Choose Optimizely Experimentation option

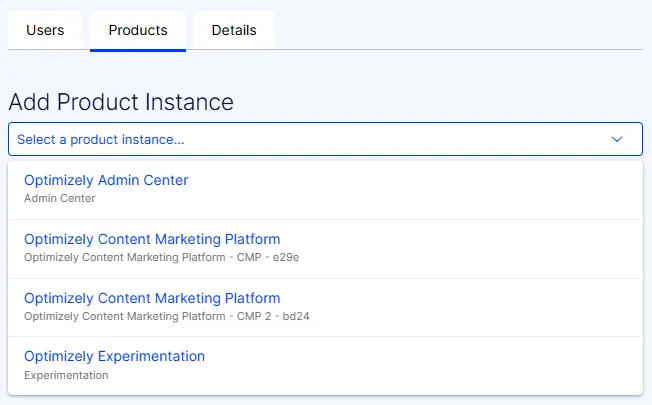(325, 365)
